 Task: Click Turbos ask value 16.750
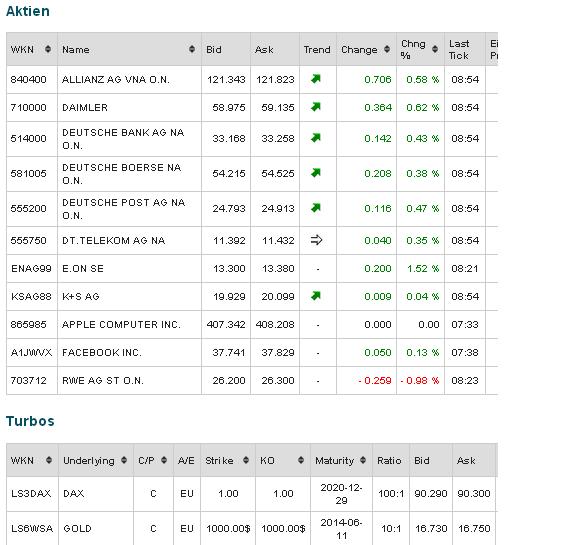pyautogui.click(x=474, y=528)
